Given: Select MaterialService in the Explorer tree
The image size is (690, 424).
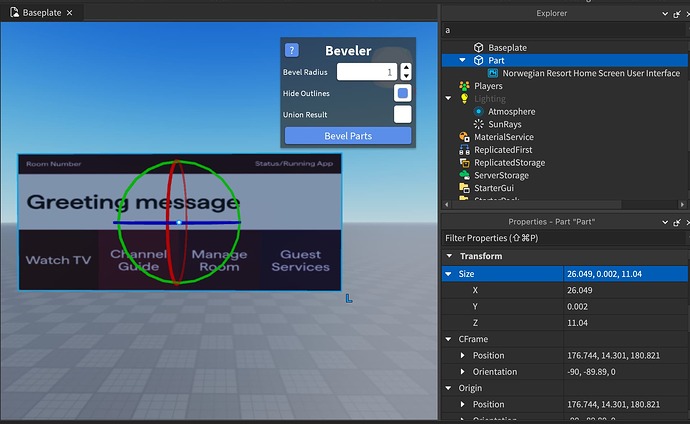Looking at the screenshot, I should tap(504, 137).
